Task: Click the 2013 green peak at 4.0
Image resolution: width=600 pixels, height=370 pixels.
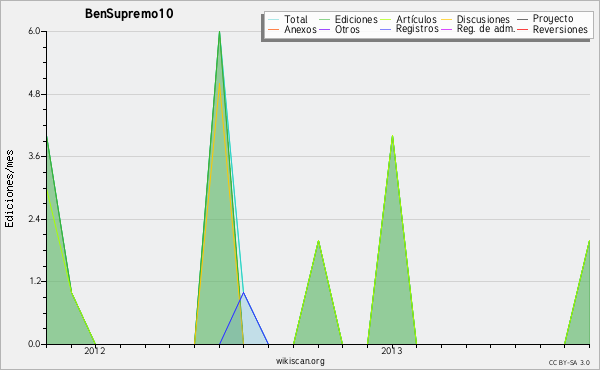Action: click(392, 136)
